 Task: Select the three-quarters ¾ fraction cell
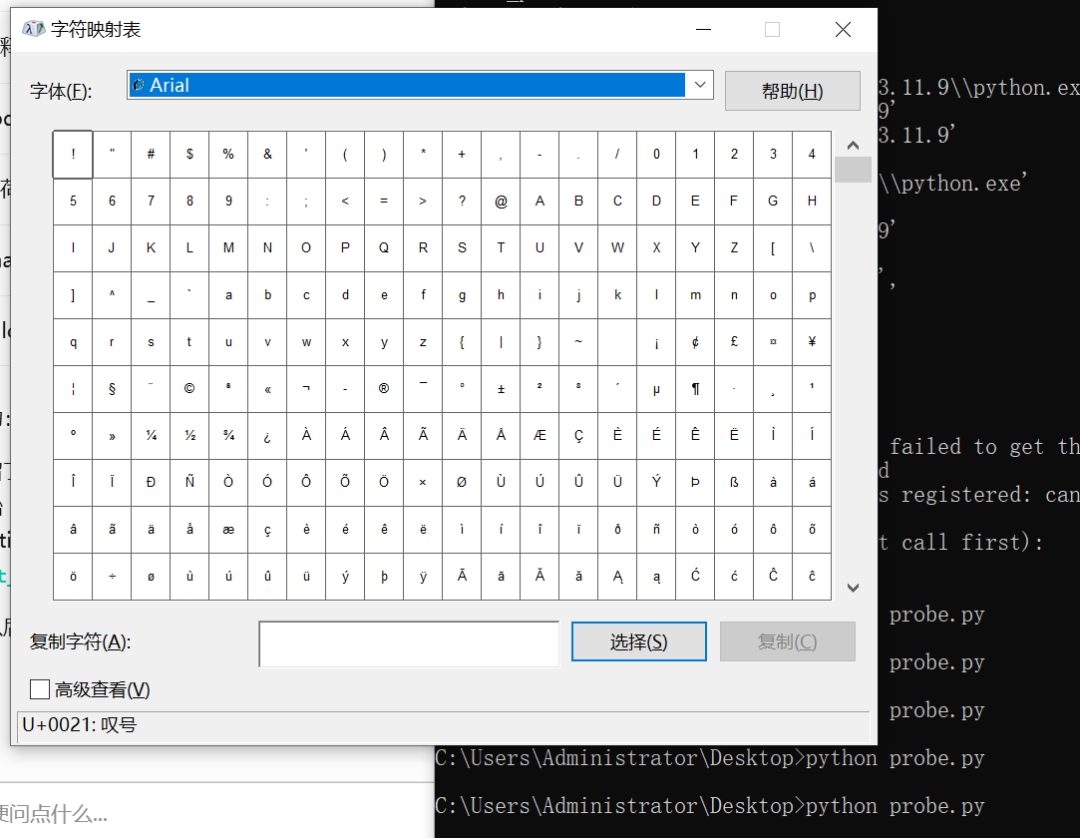tap(228, 435)
